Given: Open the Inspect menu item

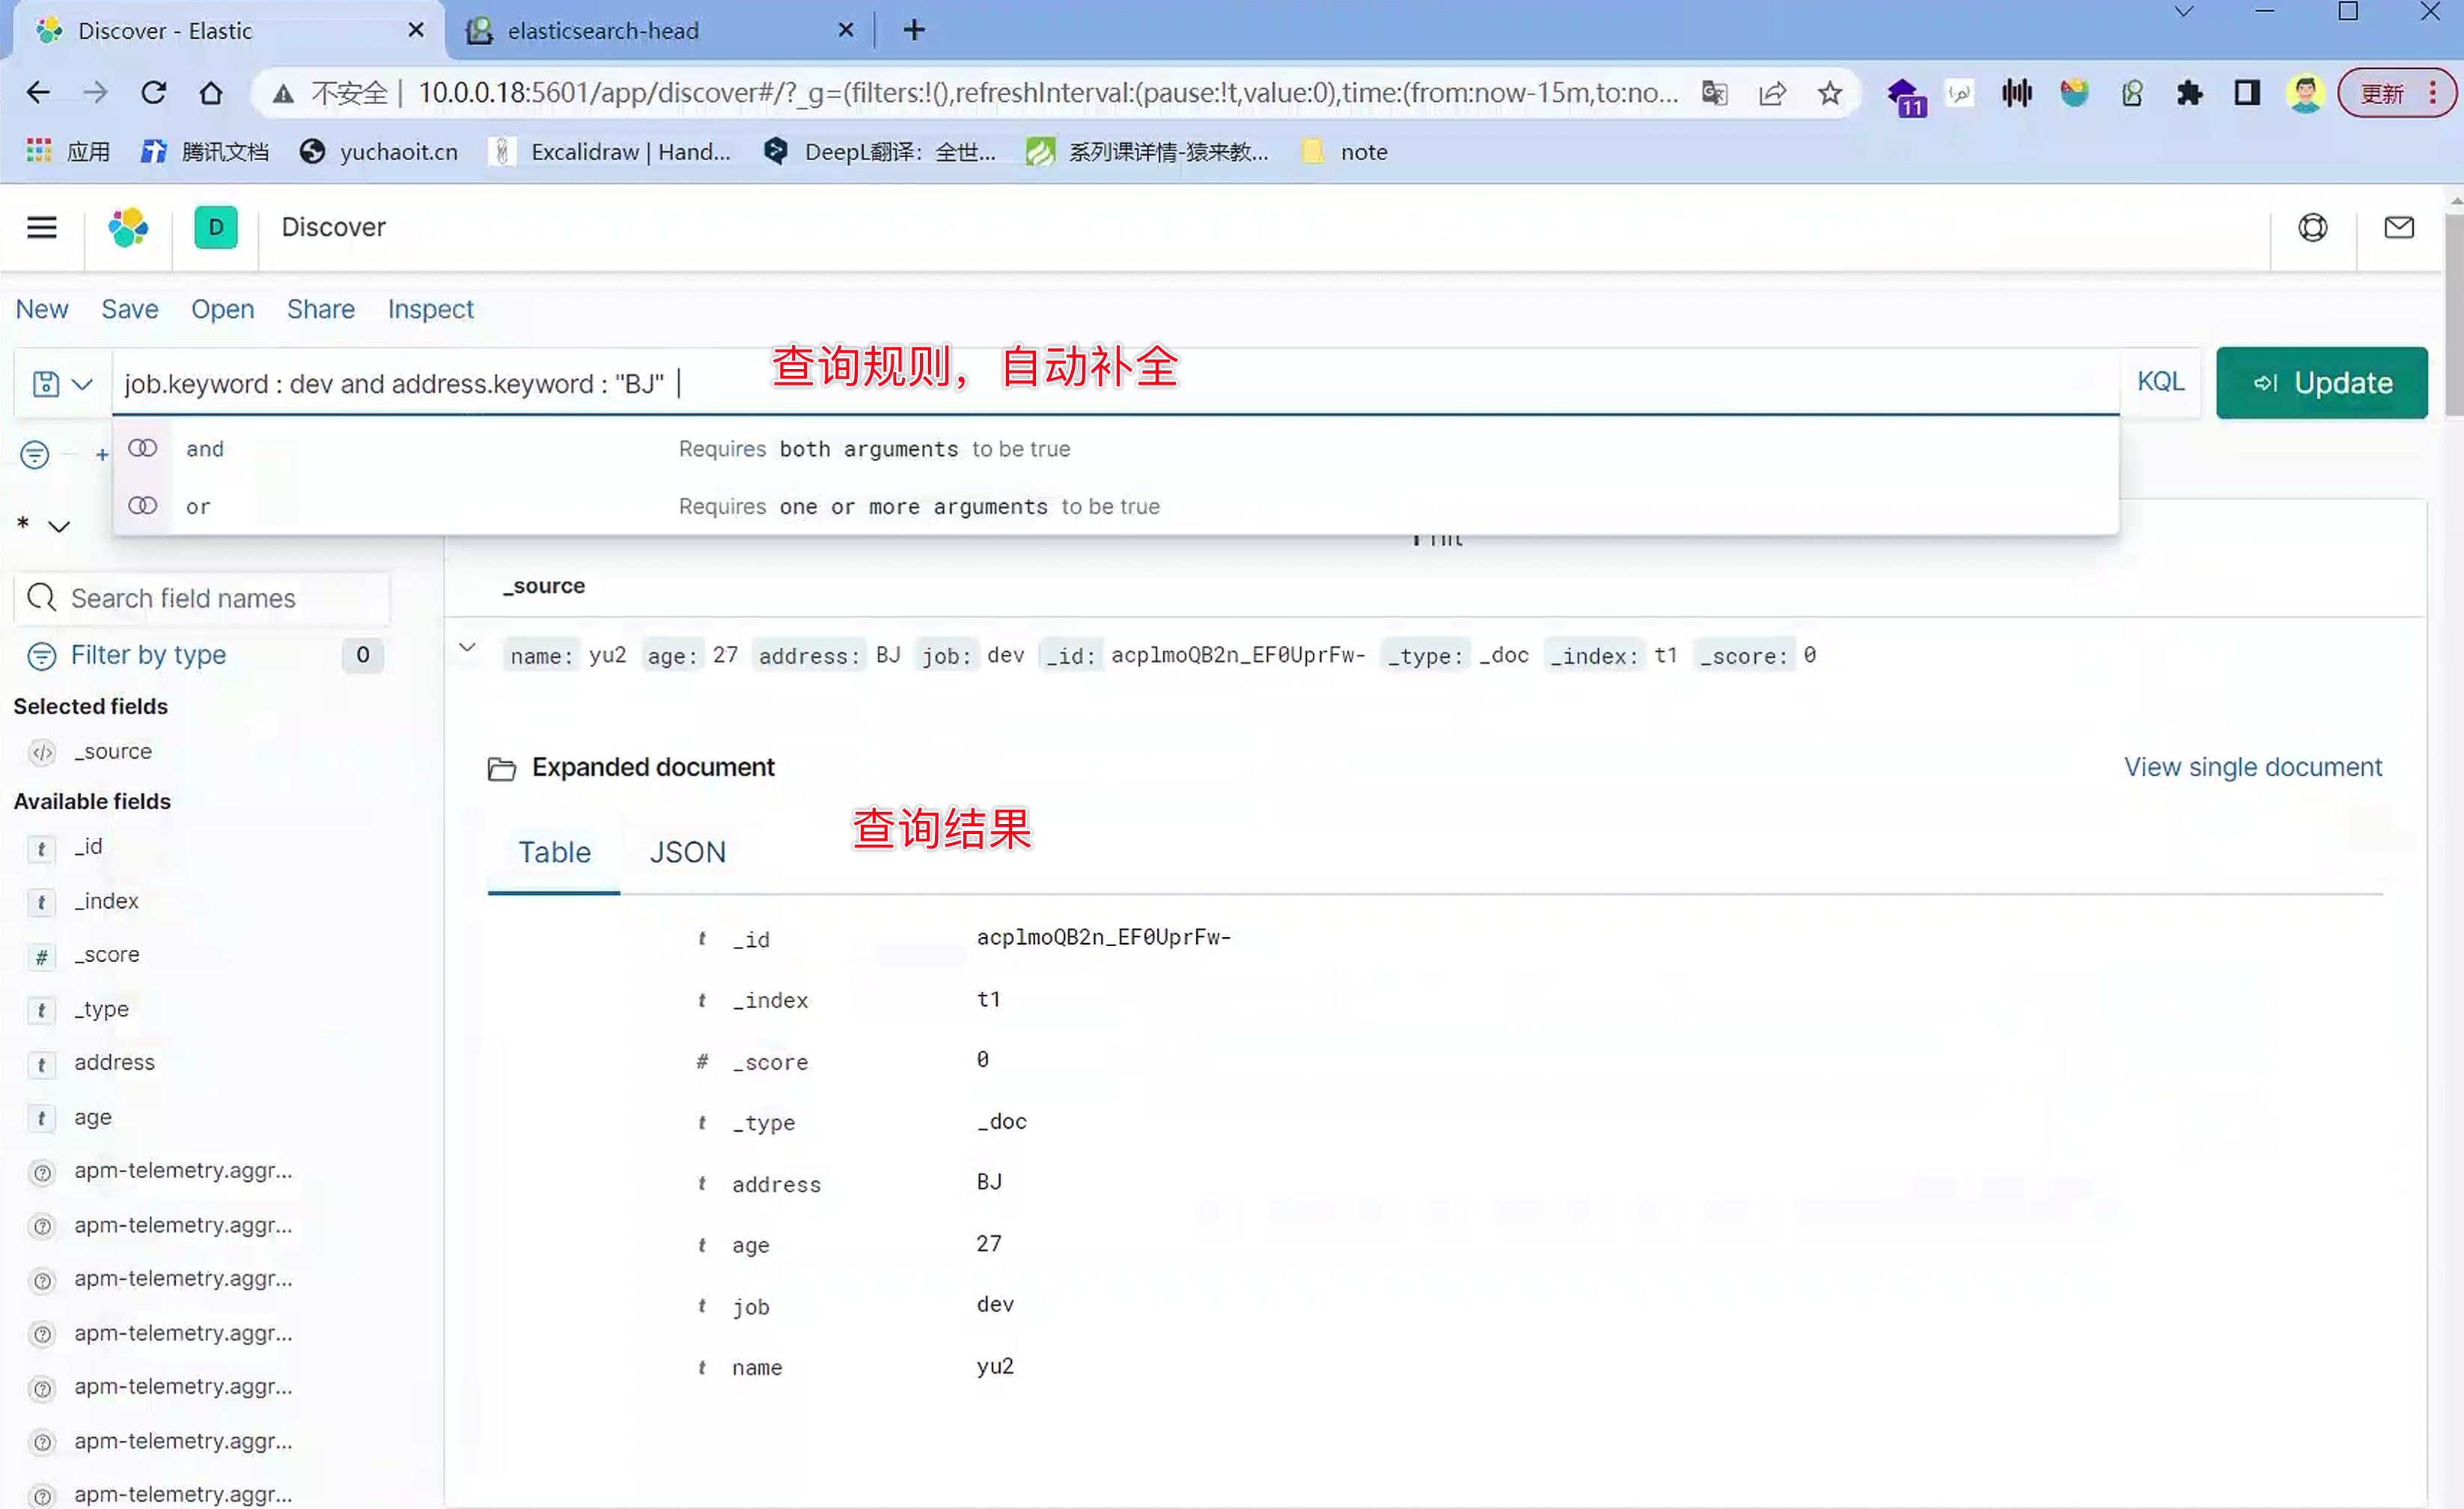Looking at the screenshot, I should coord(430,310).
